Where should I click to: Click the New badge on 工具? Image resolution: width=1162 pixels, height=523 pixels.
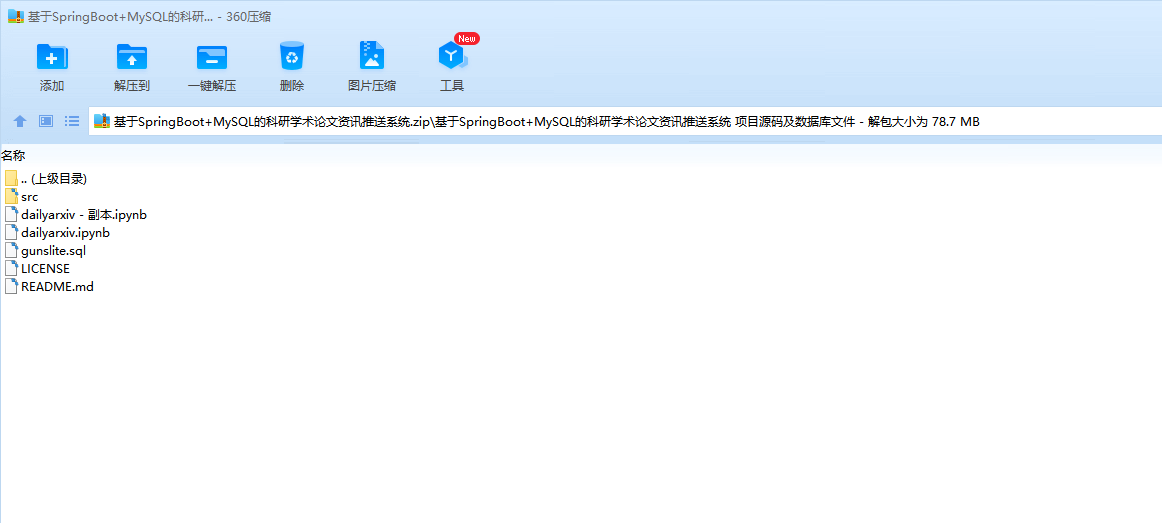467,38
